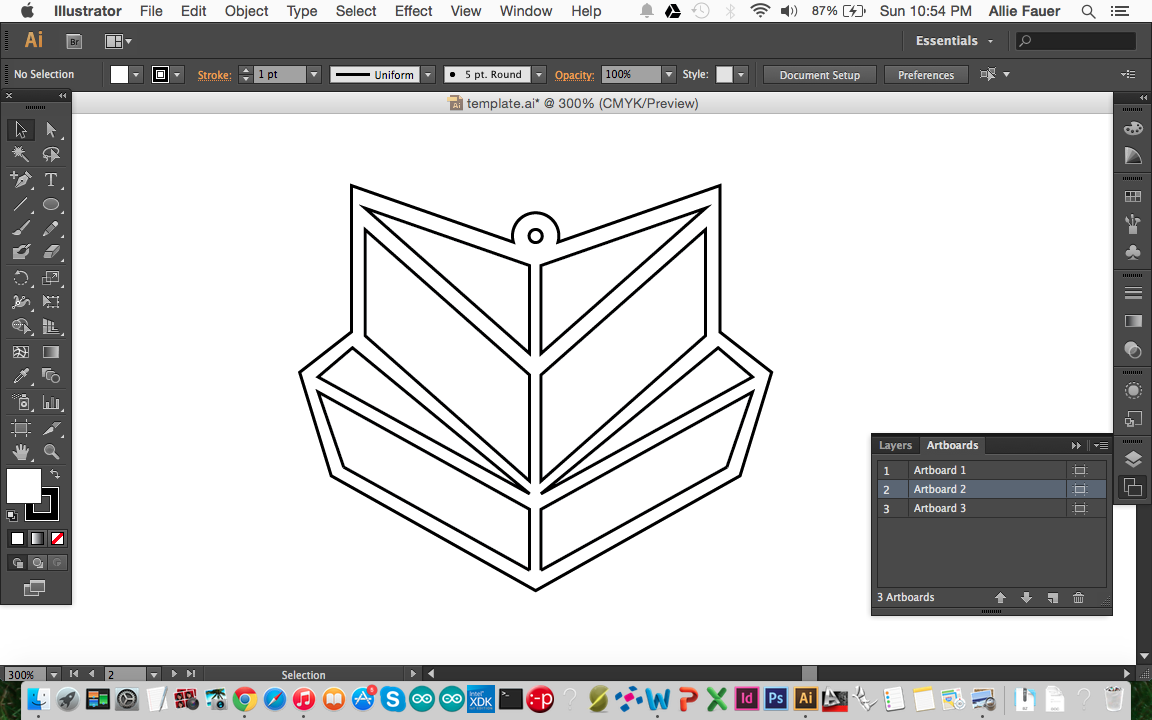Viewport: 1152px width, 720px height.
Task: Create a new artboard using the New Artboard icon
Action: pyautogui.click(x=1052, y=597)
